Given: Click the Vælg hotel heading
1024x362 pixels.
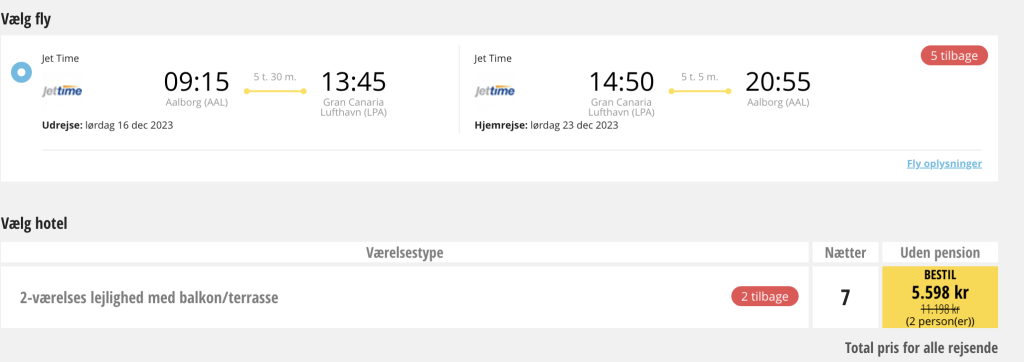Looking at the screenshot, I should pos(35,223).
